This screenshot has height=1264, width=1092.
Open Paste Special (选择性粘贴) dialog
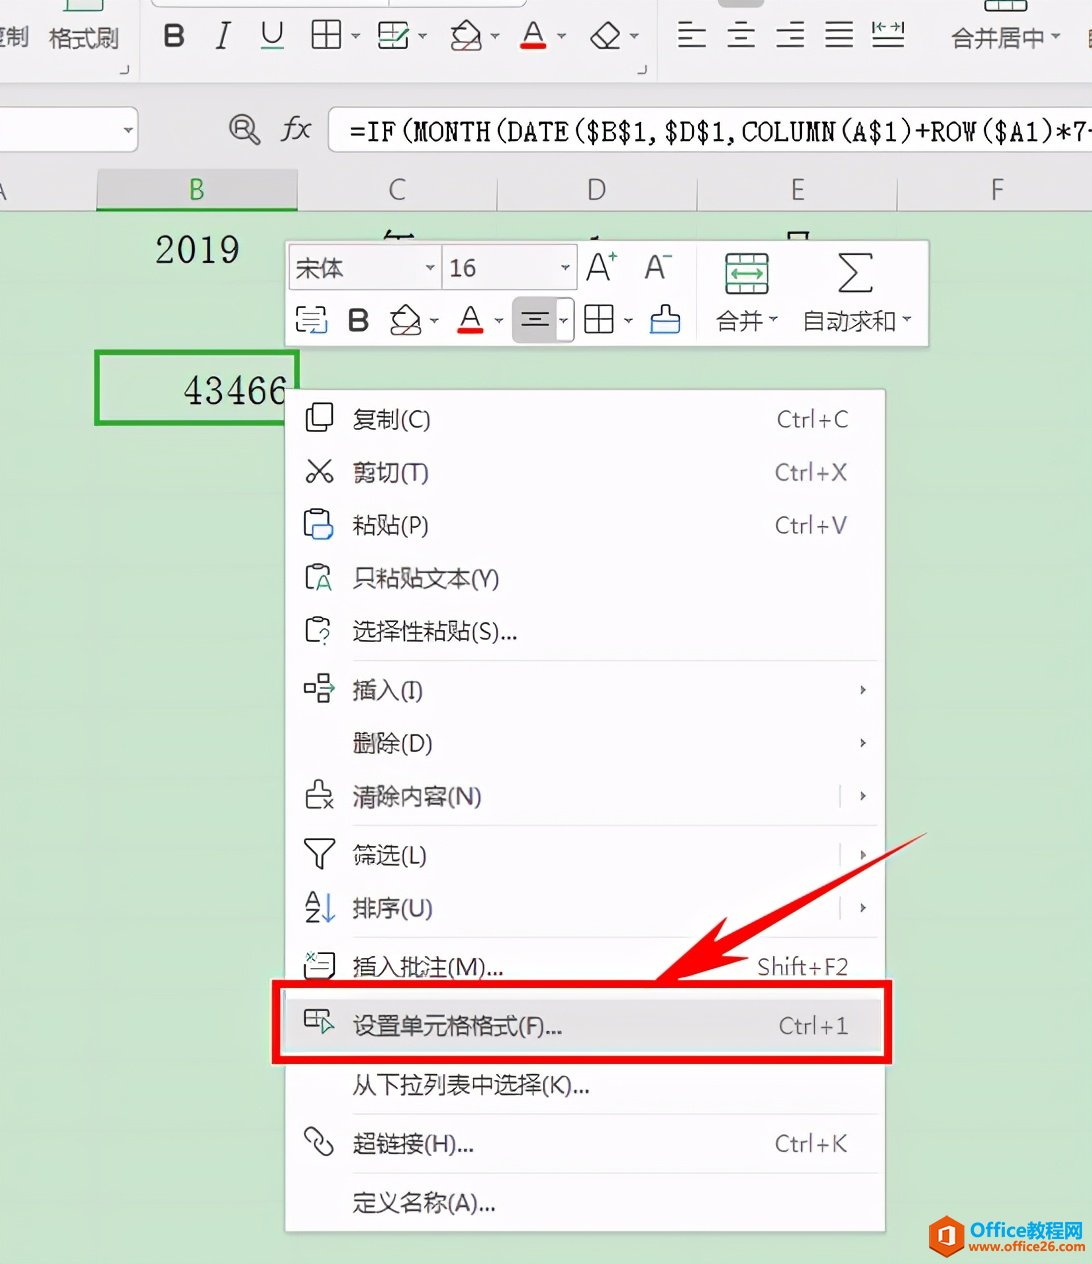585,631
